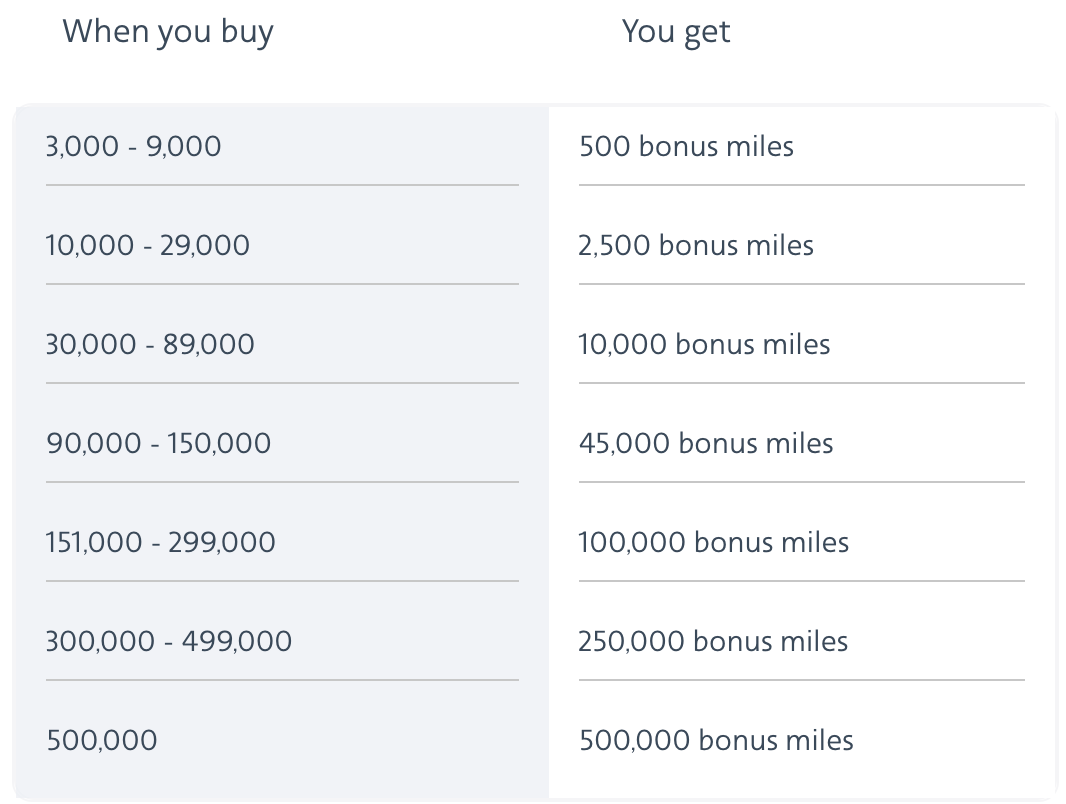This screenshot has width=1066, height=804.
Task: Select the 300,000 - 499,000 purchase range
Action: click(x=169, y=641)
